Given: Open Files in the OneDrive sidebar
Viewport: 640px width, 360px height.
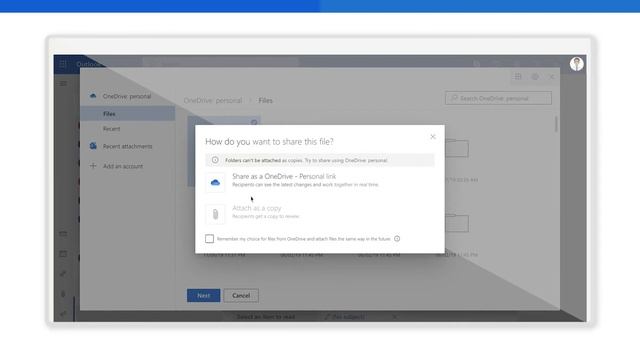Looking at the screenshot, I should coord(128,114).
